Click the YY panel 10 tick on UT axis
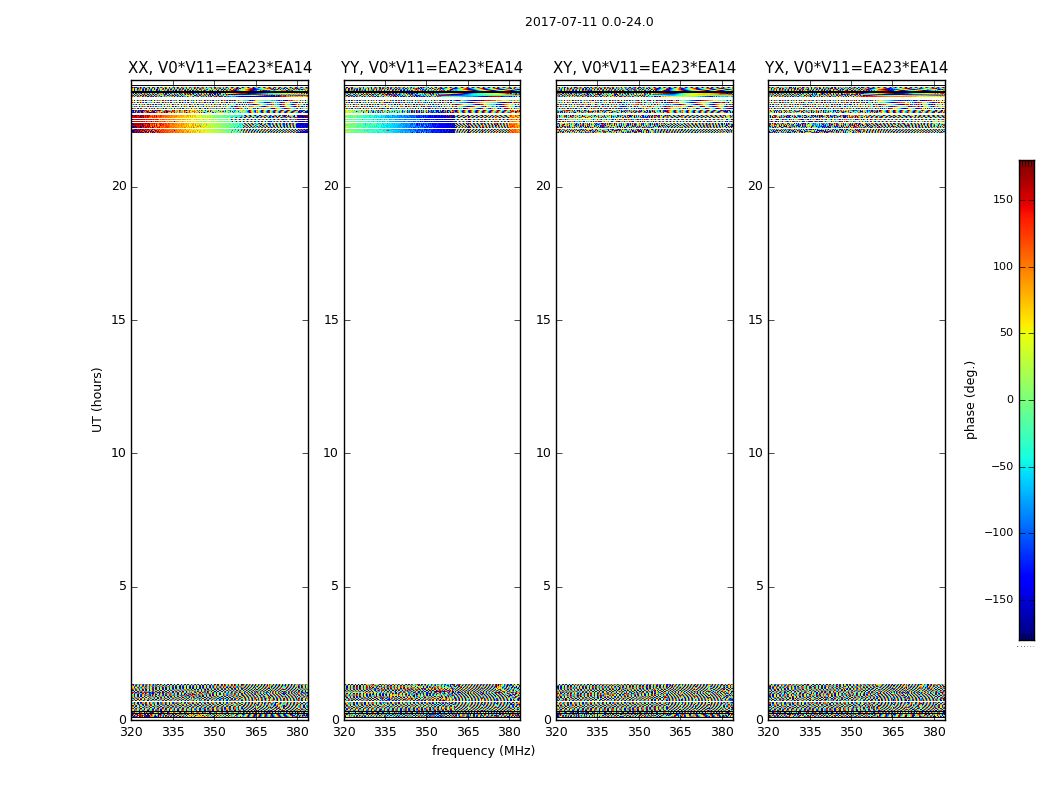Screen dimensions: 1050x800 click(x=331, y=453)
